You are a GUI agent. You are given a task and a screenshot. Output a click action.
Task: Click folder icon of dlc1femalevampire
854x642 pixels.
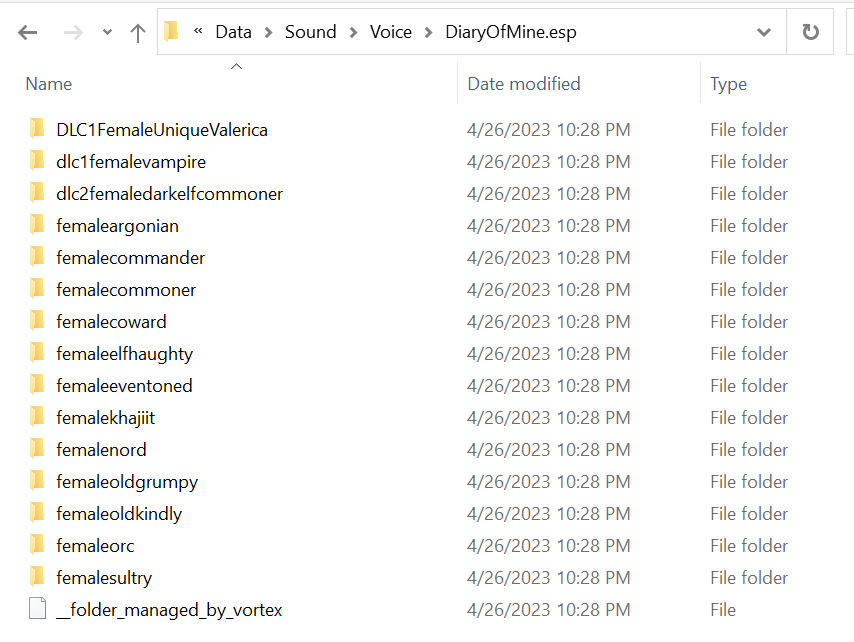[37, 161]
